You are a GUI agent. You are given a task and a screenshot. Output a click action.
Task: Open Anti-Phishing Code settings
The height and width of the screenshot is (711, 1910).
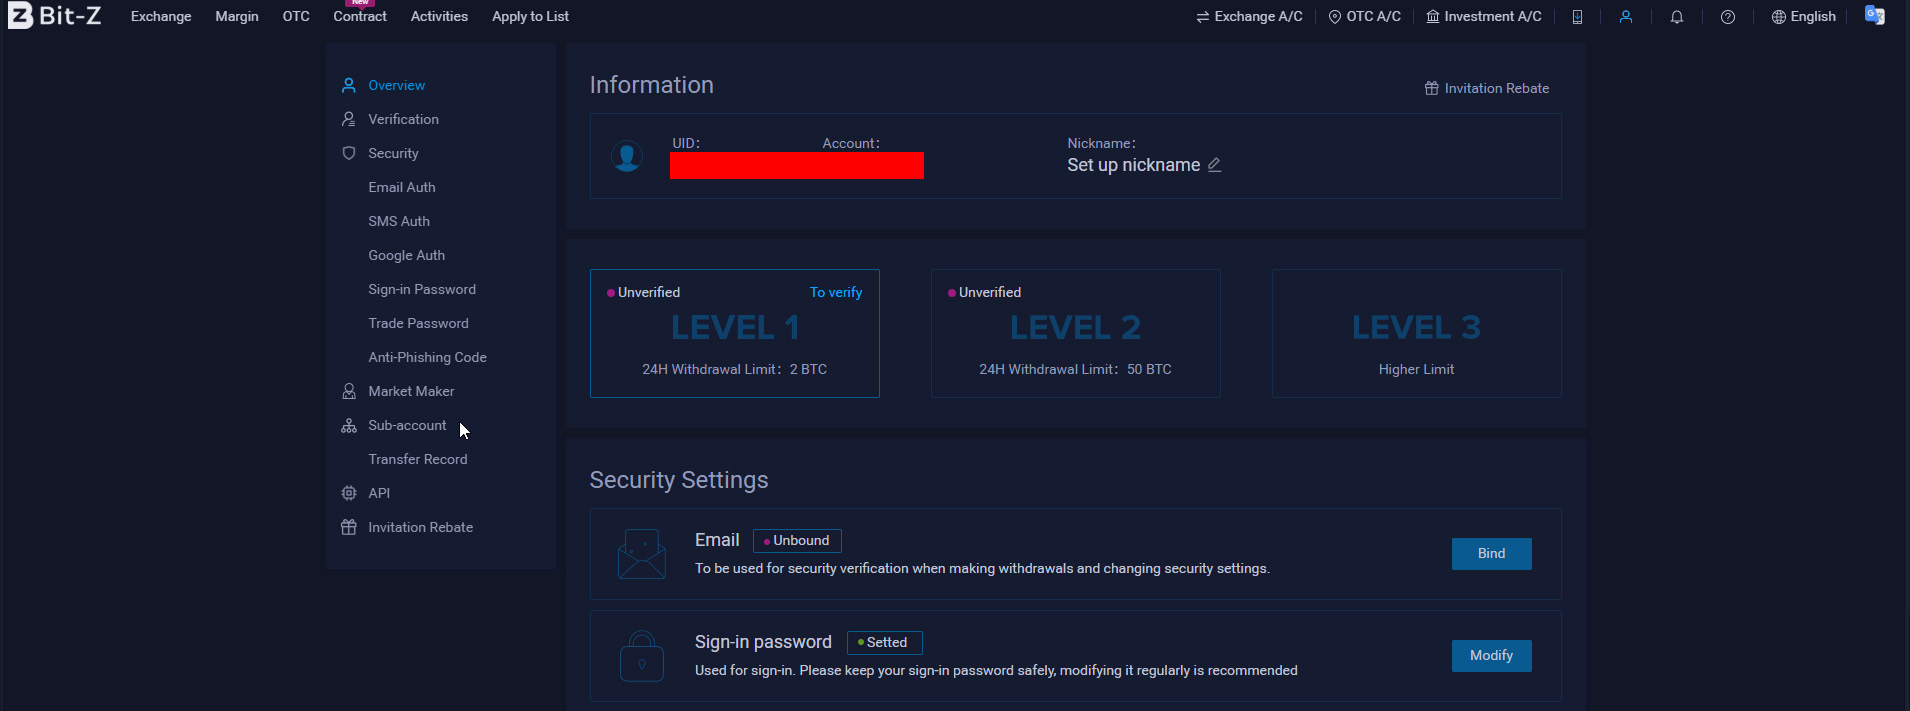[427, 357]
